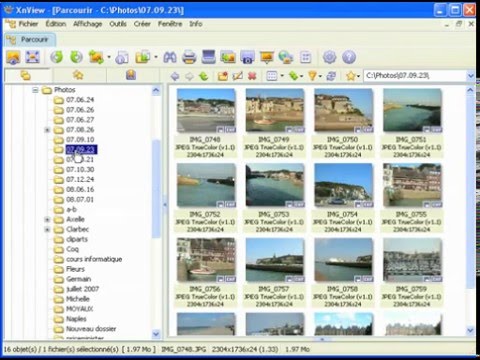Select folder 07.12.24 in the tree
This screenshot has height=360, width=480.
tap(80, 179)
